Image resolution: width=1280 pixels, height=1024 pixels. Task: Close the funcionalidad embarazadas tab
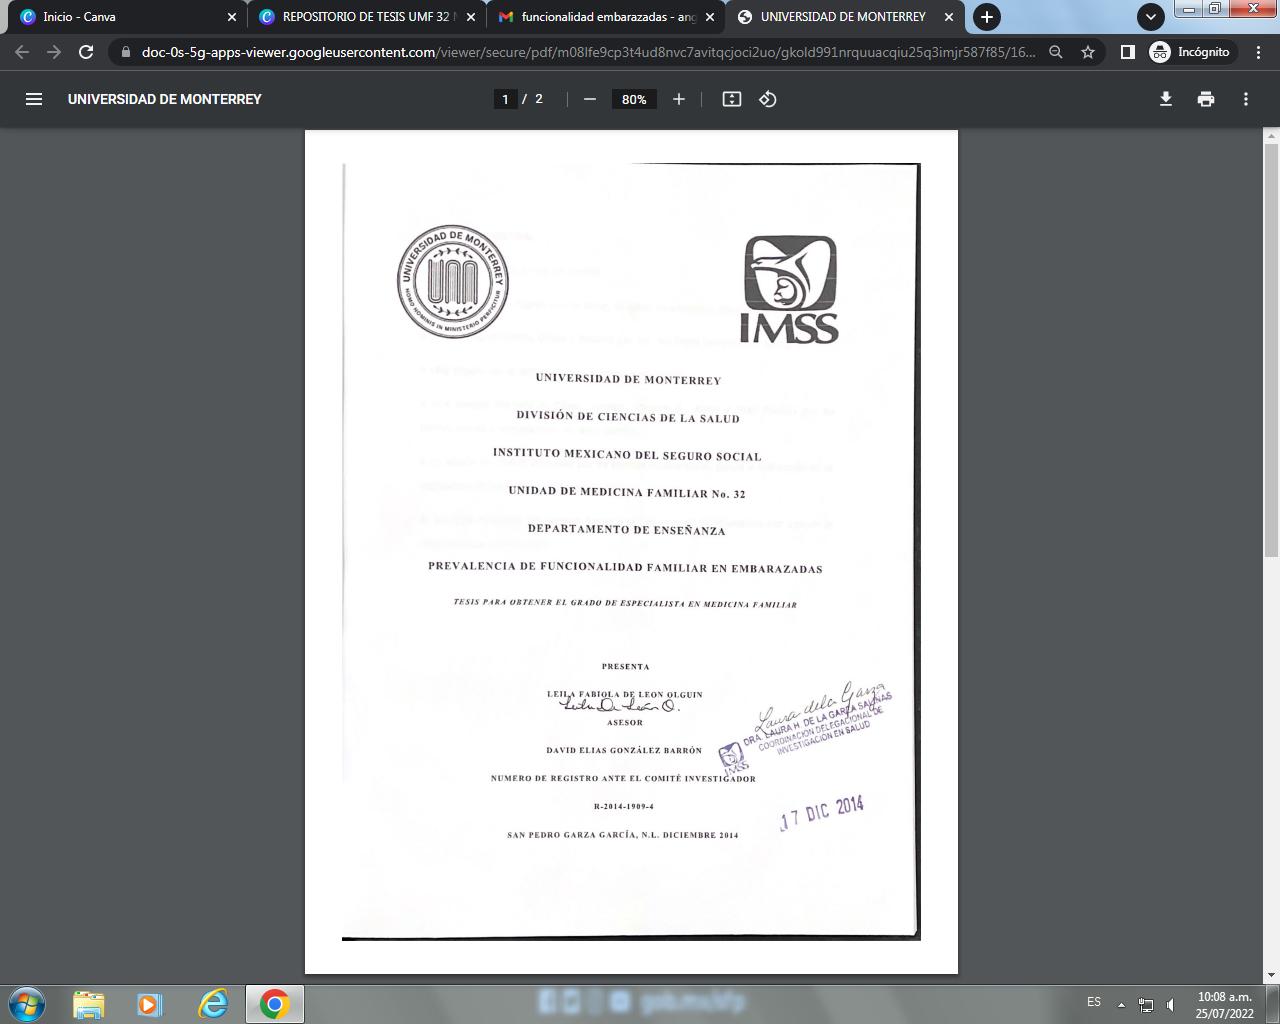710,17
